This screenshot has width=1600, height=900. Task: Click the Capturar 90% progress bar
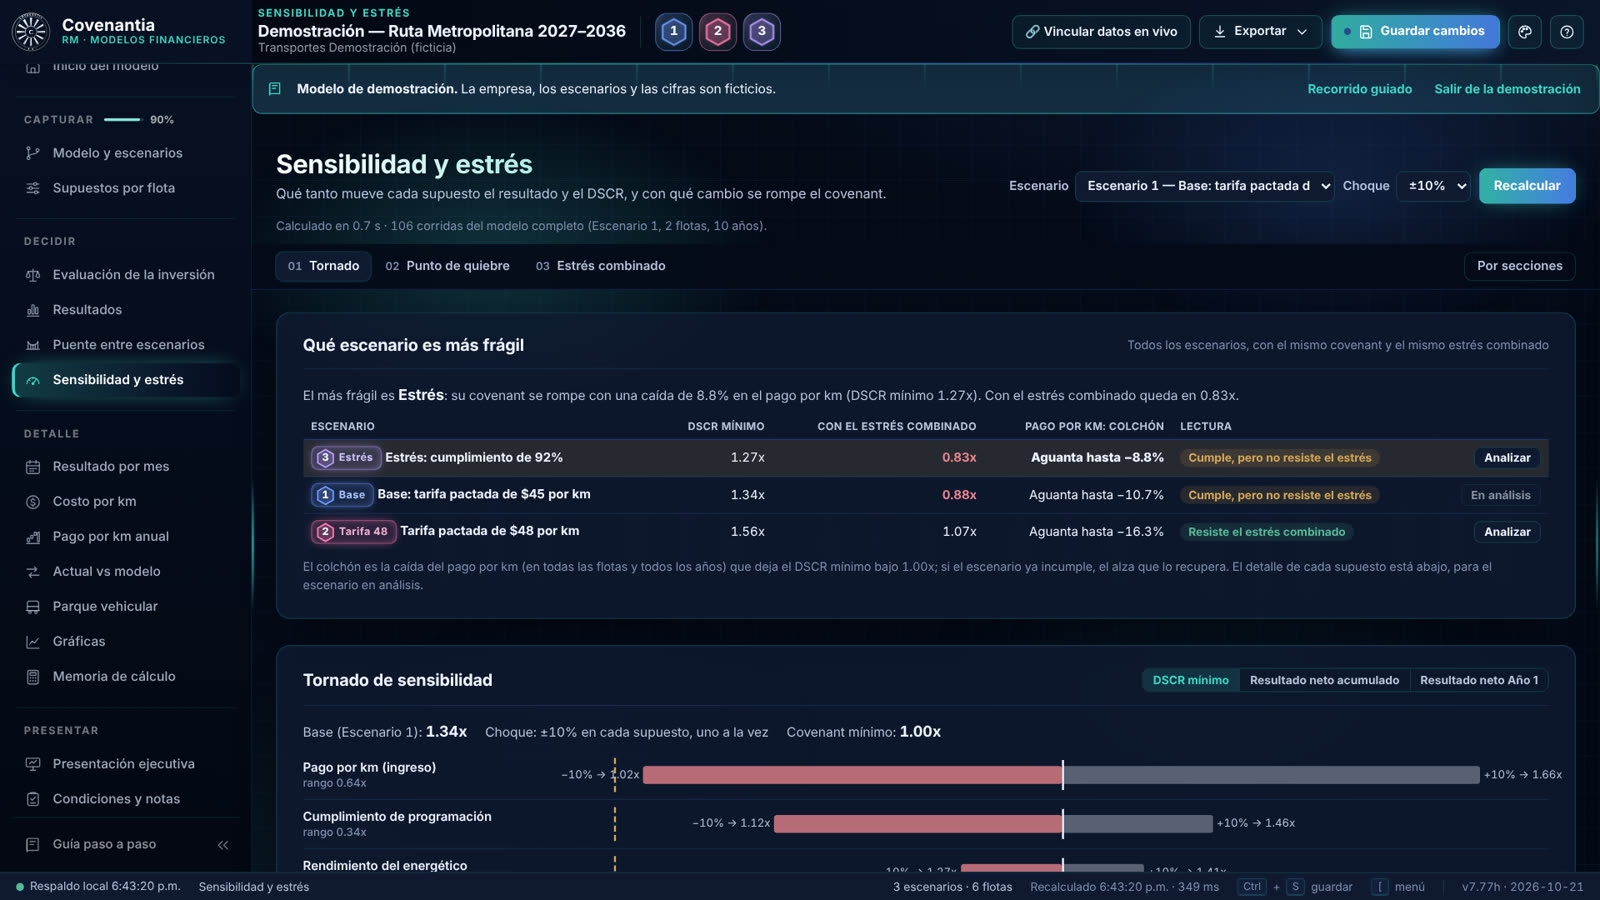(x=123, y=120)
